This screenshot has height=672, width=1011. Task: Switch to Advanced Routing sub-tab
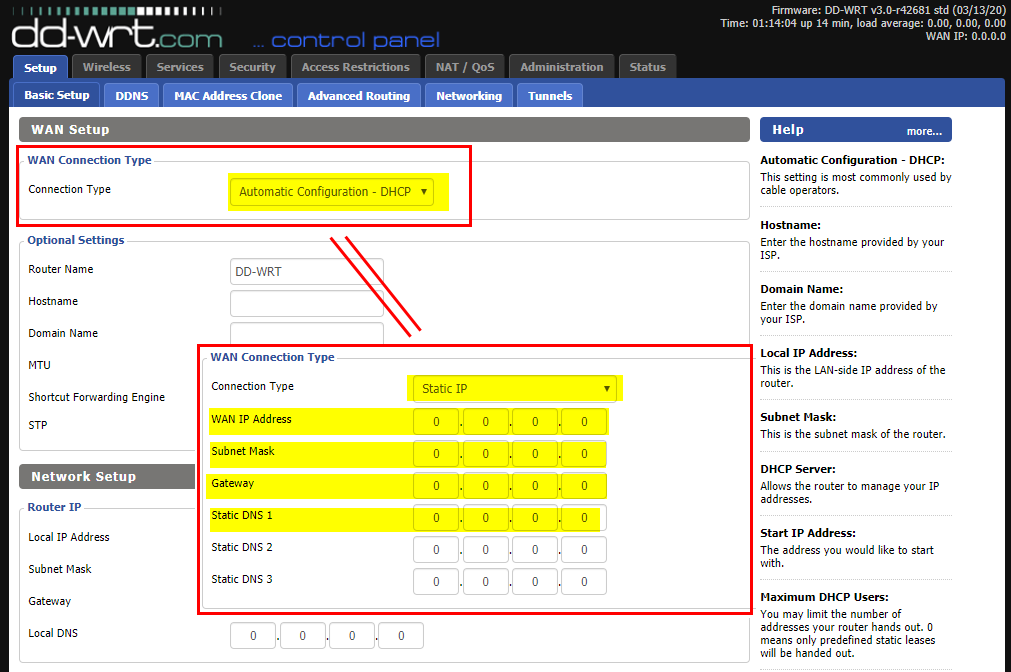tap(358, 95)
